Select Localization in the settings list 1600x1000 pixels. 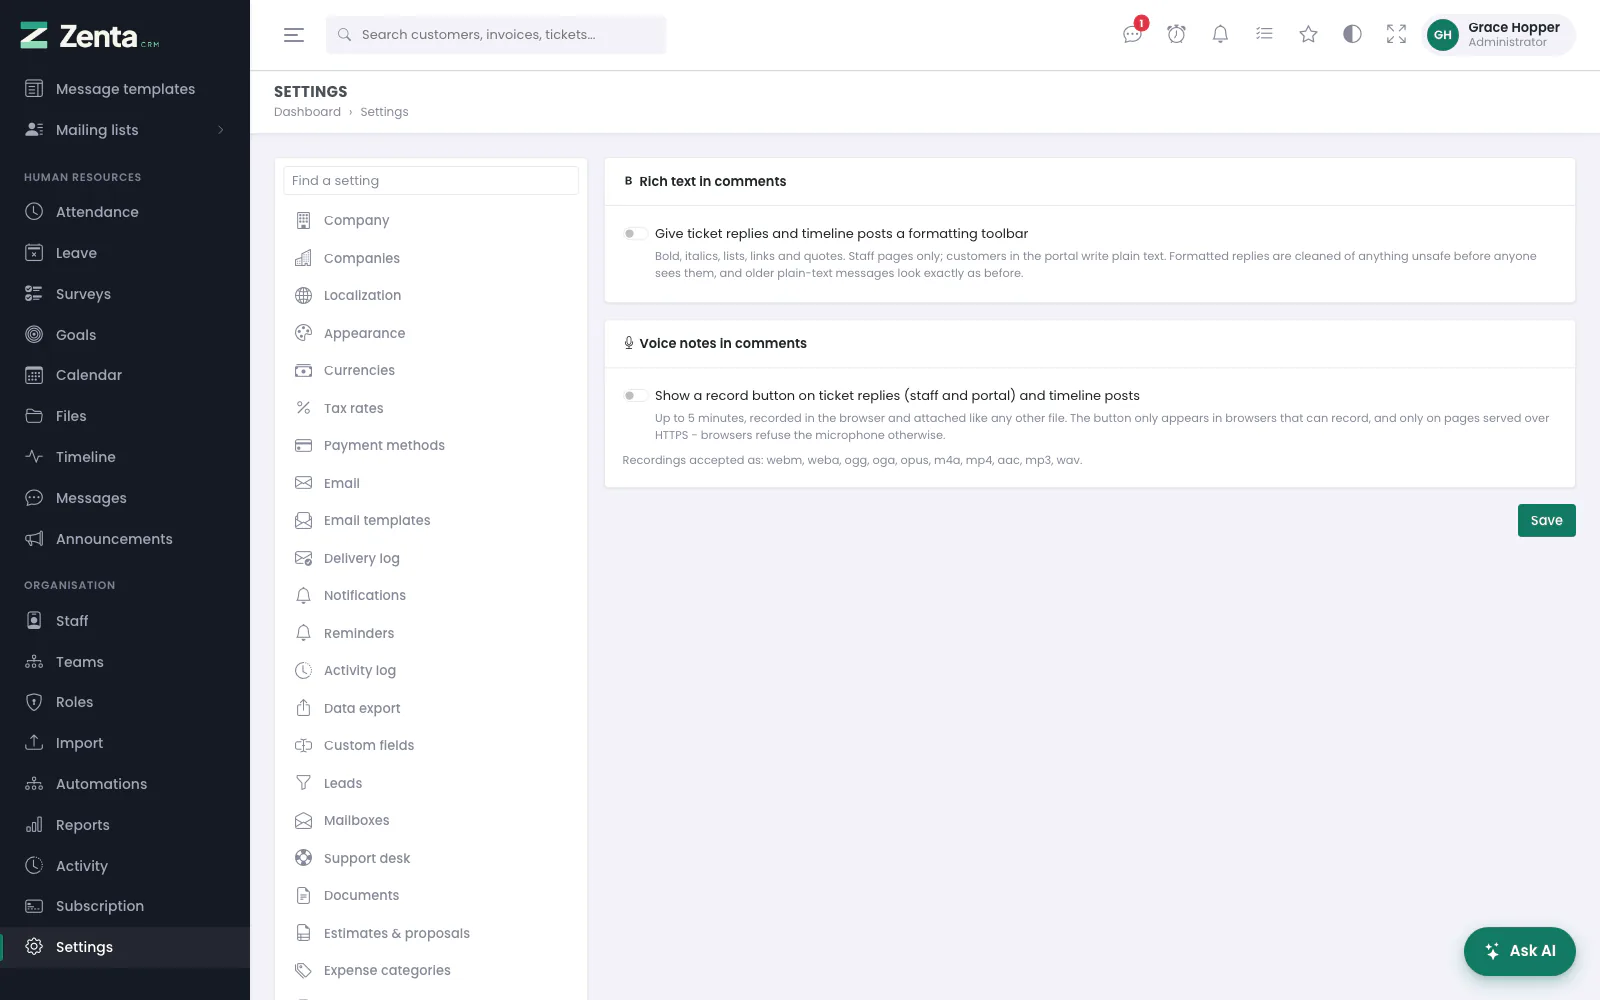coord(431,295)
